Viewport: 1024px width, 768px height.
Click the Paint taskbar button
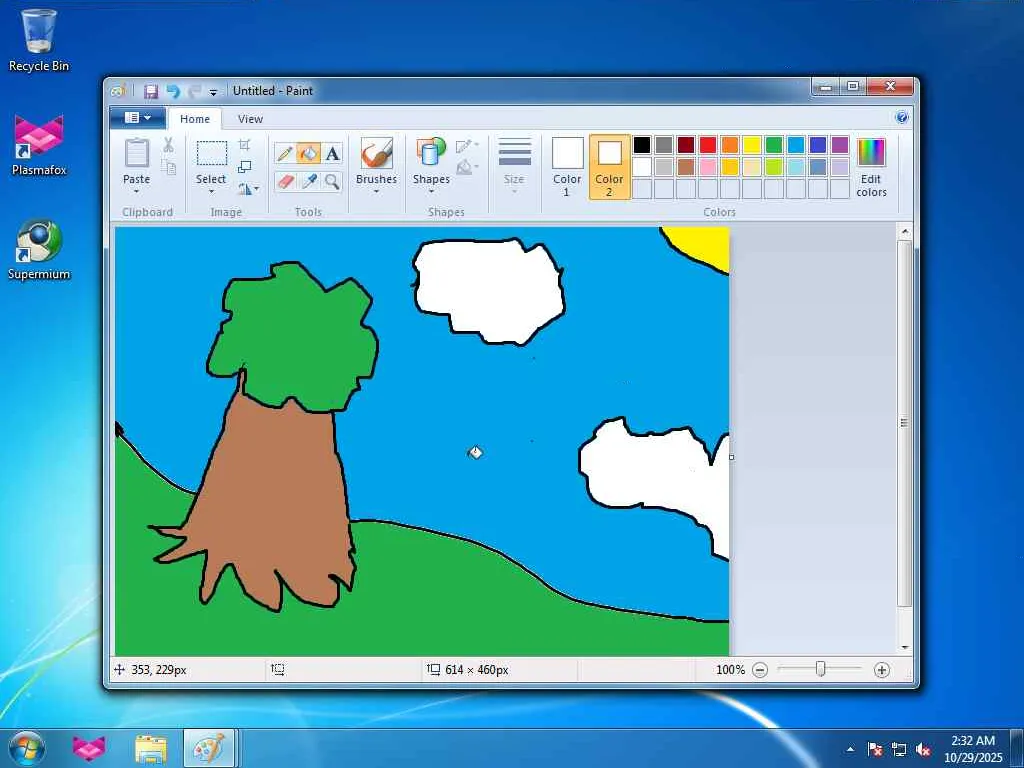209,748
